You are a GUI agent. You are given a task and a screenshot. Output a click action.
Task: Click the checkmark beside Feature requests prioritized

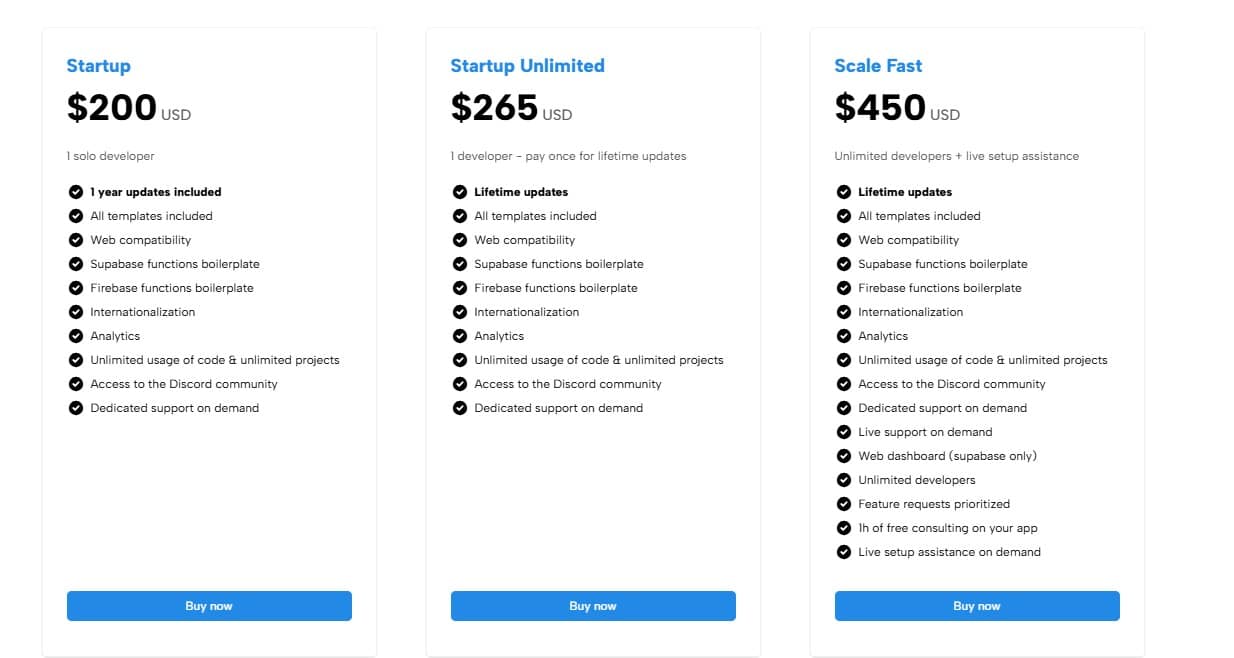844,504
